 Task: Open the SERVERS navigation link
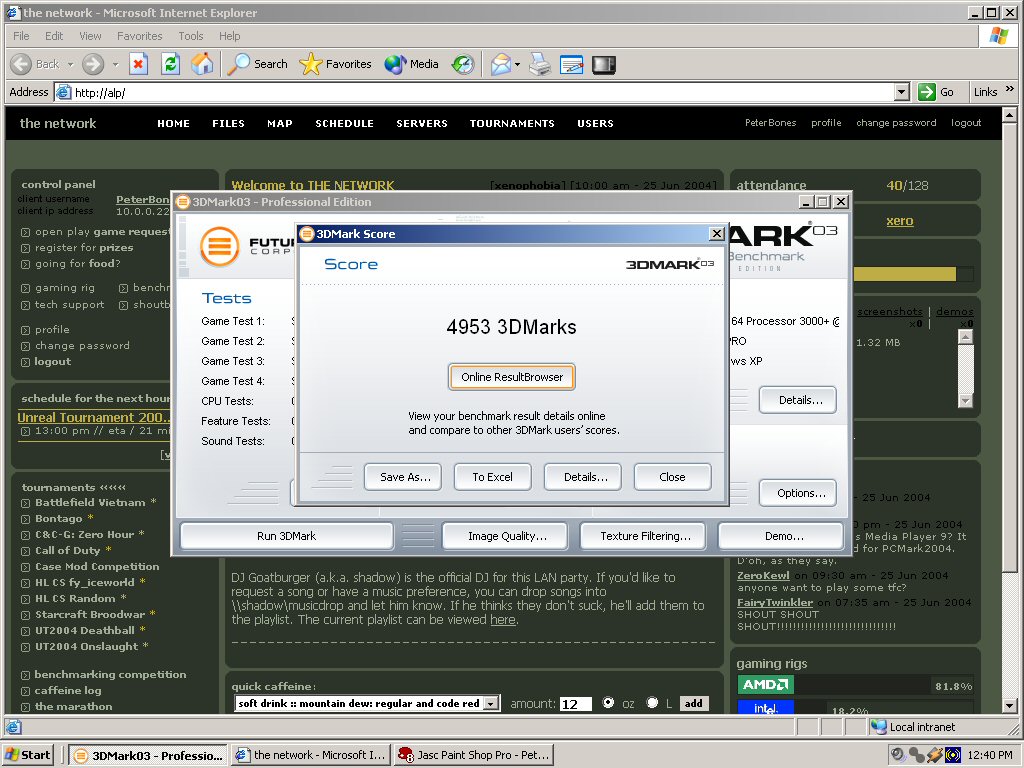pyautogui.click(x=422, y=123)
